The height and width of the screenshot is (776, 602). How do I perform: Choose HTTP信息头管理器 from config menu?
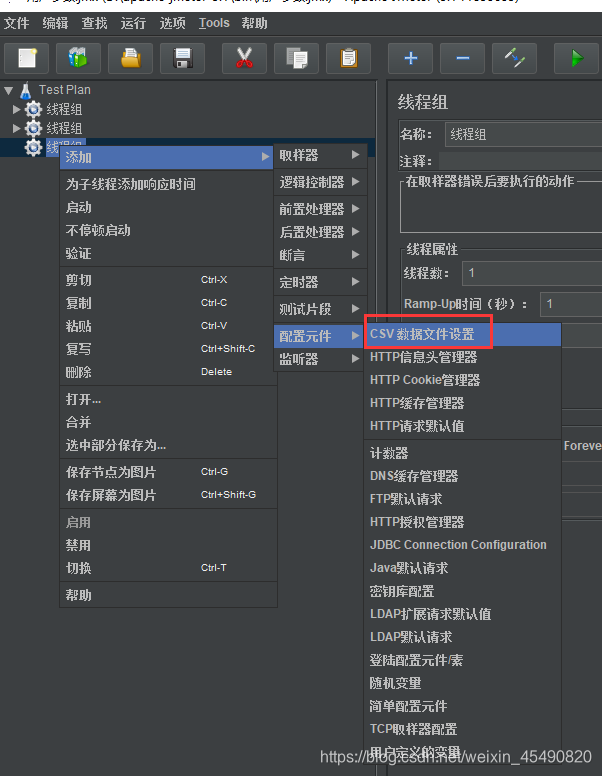click(463, 357)
